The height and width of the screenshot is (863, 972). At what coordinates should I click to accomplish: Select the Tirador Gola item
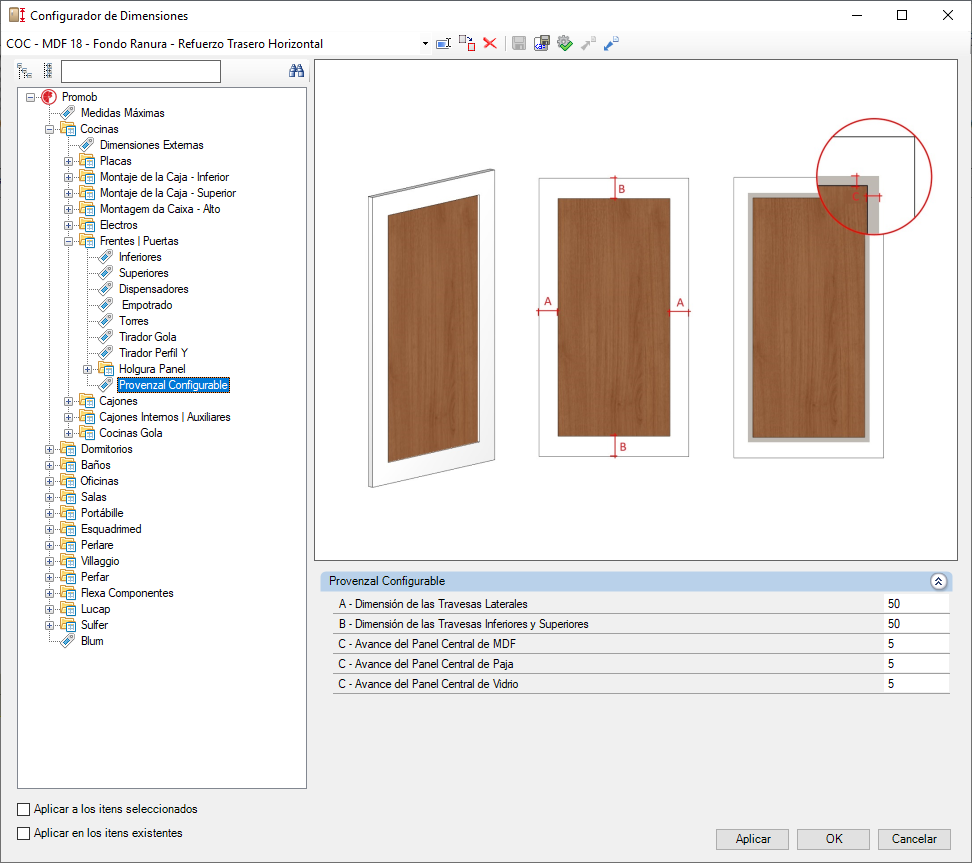click(148, 337)
